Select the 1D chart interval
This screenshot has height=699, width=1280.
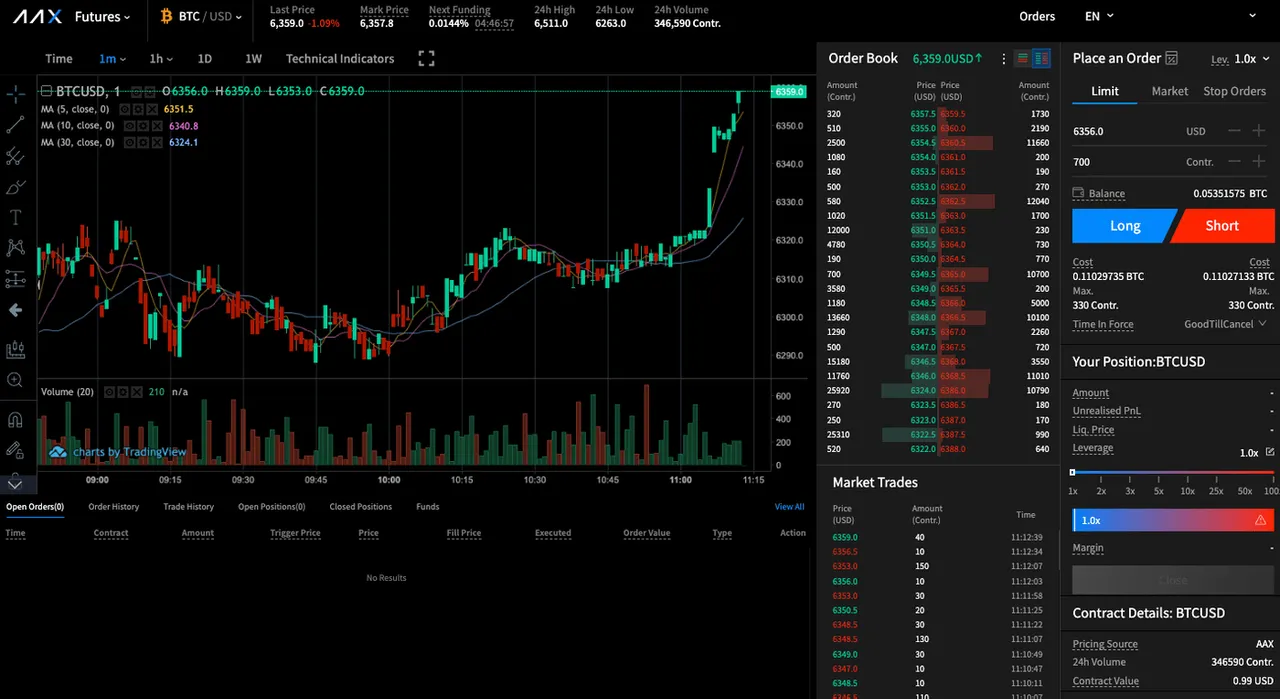coord(205,59)
